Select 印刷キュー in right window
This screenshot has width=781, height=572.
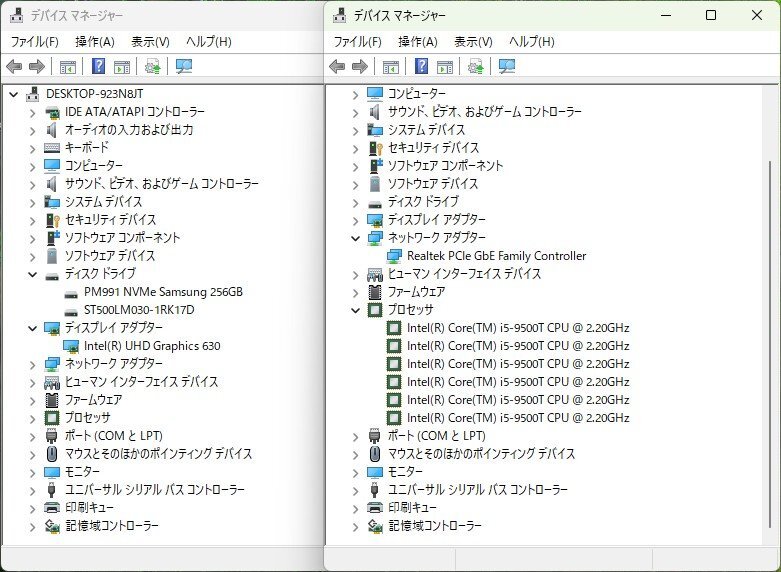(412, 507)
